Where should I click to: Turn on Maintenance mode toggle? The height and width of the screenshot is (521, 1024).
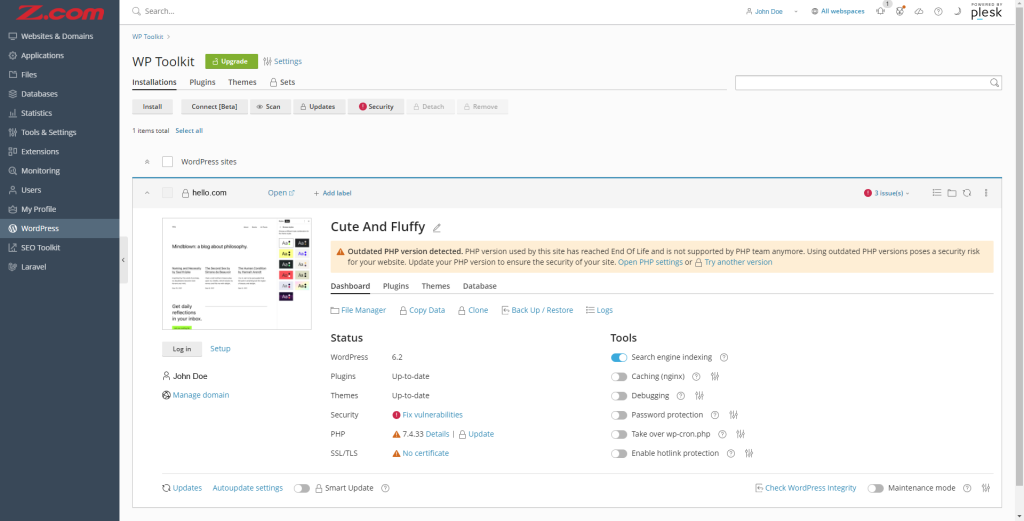(876, 488)
